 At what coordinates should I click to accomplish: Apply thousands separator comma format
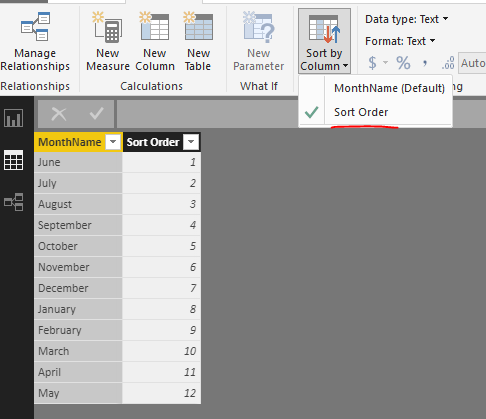(x=425, y=63)
